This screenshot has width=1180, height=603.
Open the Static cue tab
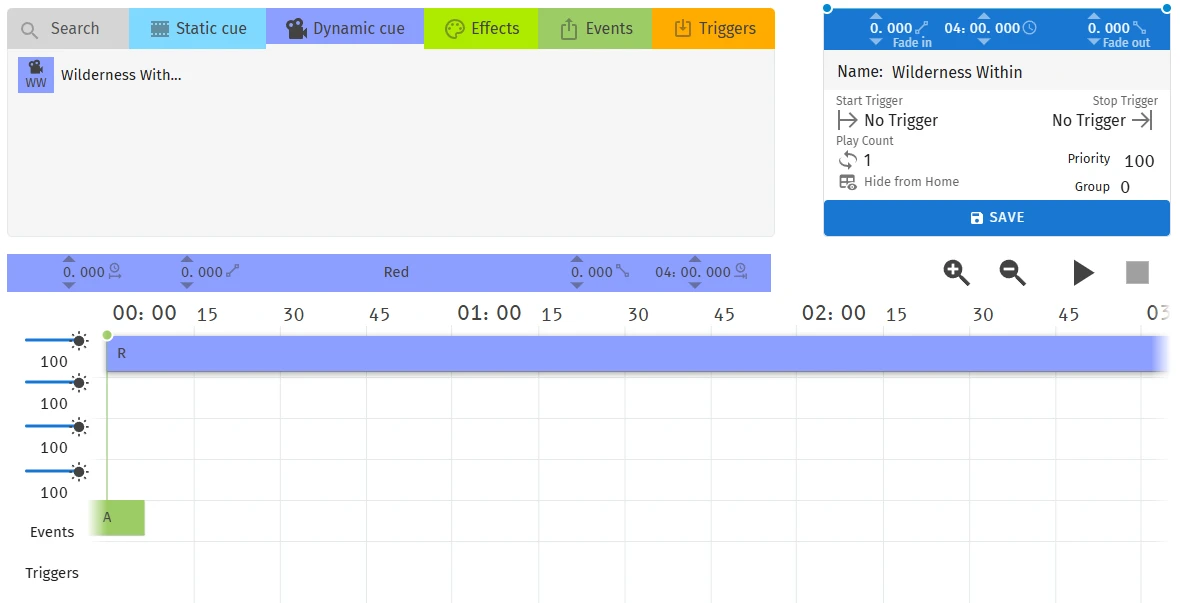tap(198, 29)
